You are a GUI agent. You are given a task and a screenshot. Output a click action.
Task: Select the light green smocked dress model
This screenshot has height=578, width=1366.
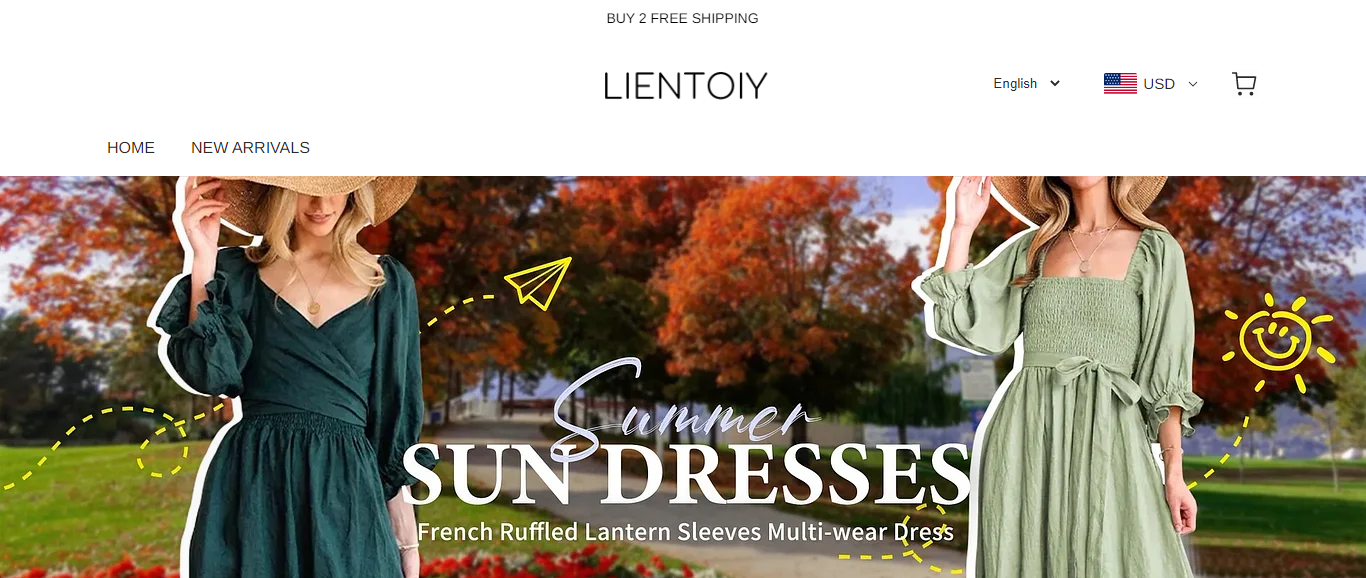click(1075, 400)
